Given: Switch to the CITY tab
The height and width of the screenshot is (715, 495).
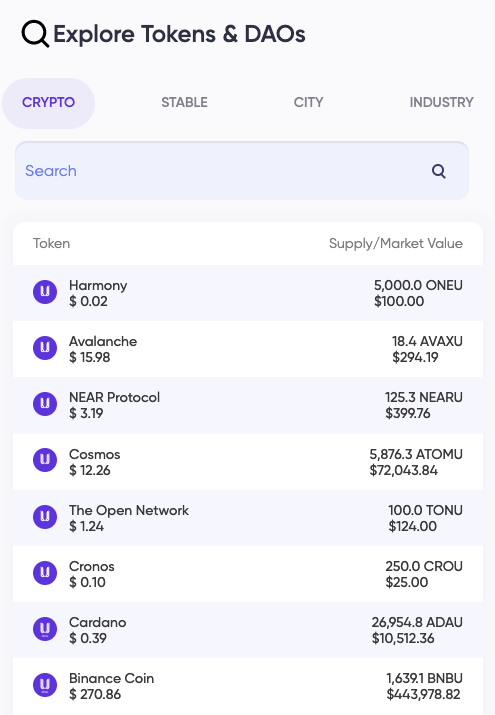Looking at the screenshot, I should pos(309,102).
